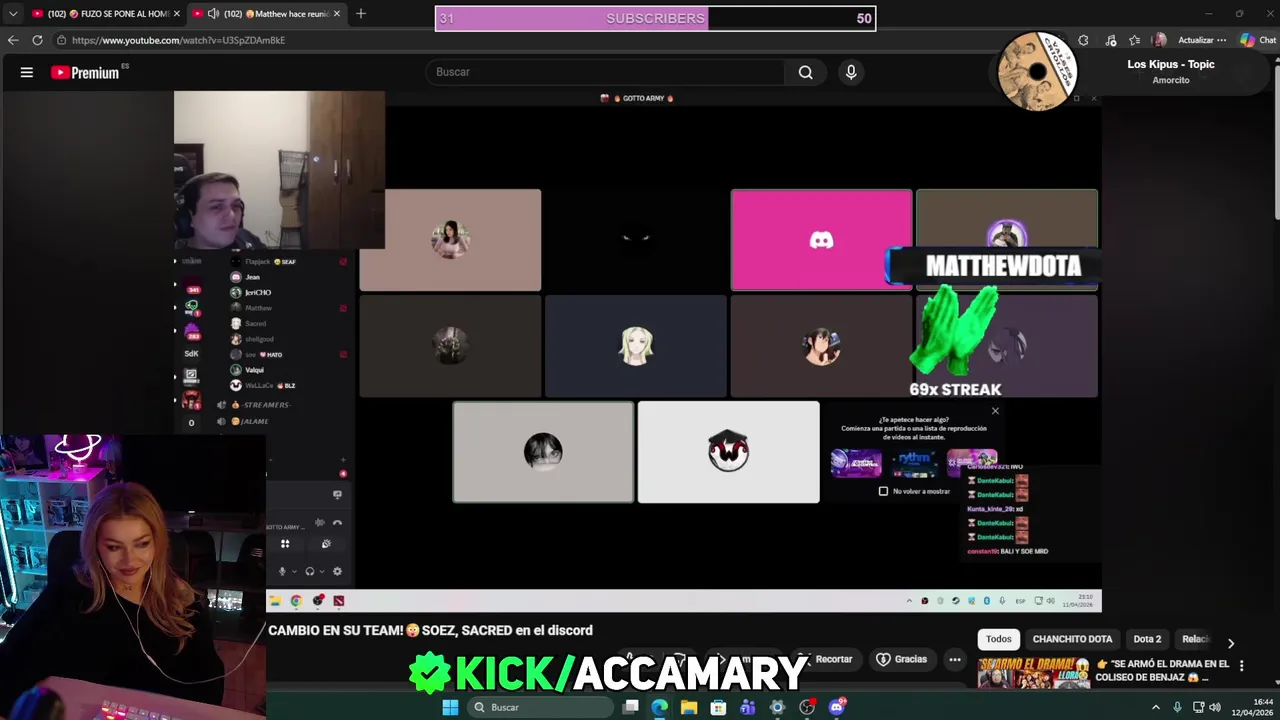
Task: Open the Copilot Chat button
Action: [x=1258, y=40]
